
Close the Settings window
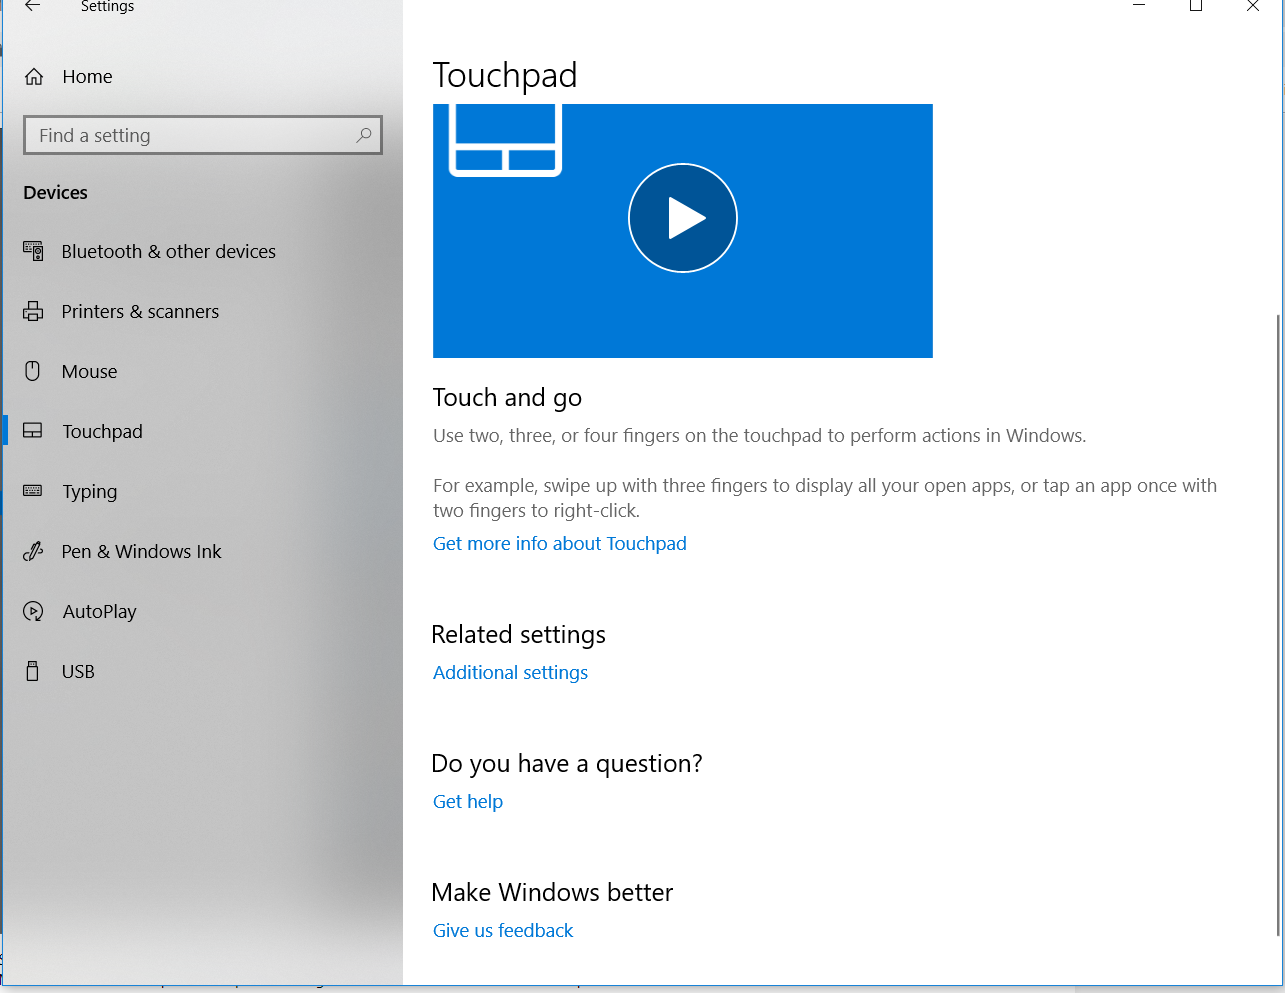(1252, 6)
